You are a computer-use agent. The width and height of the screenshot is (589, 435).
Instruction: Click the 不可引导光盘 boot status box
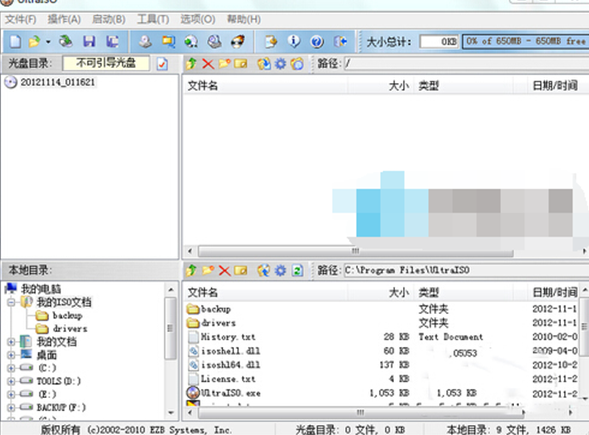pyautogui.click(x=106, y=63)
